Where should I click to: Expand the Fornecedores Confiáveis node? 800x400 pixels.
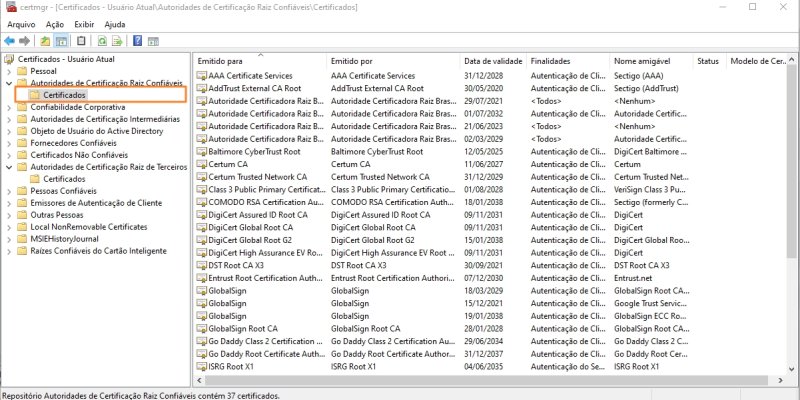[9, 143]
